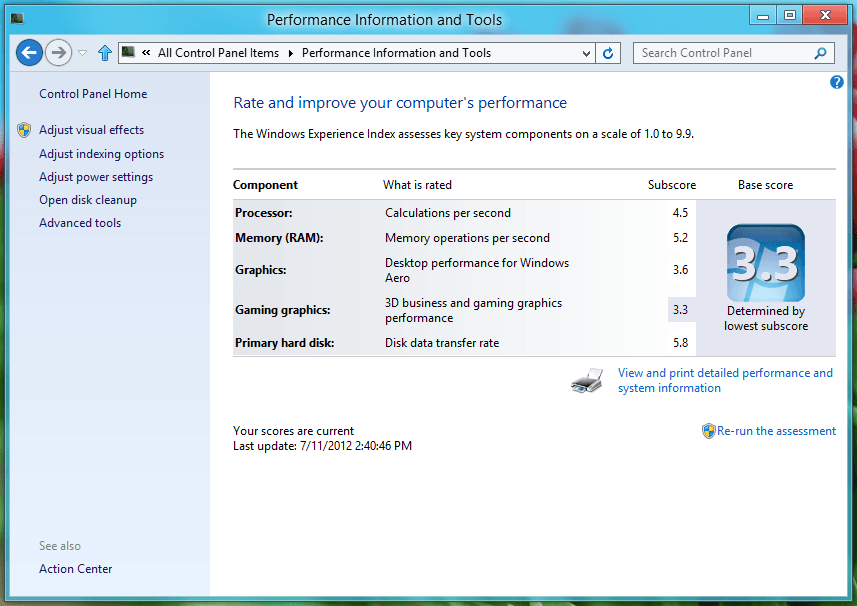Maximize the Performance Information window
The height and width of the screenshot is (606, 857).
pyautogui.click(x=790, y=15)
